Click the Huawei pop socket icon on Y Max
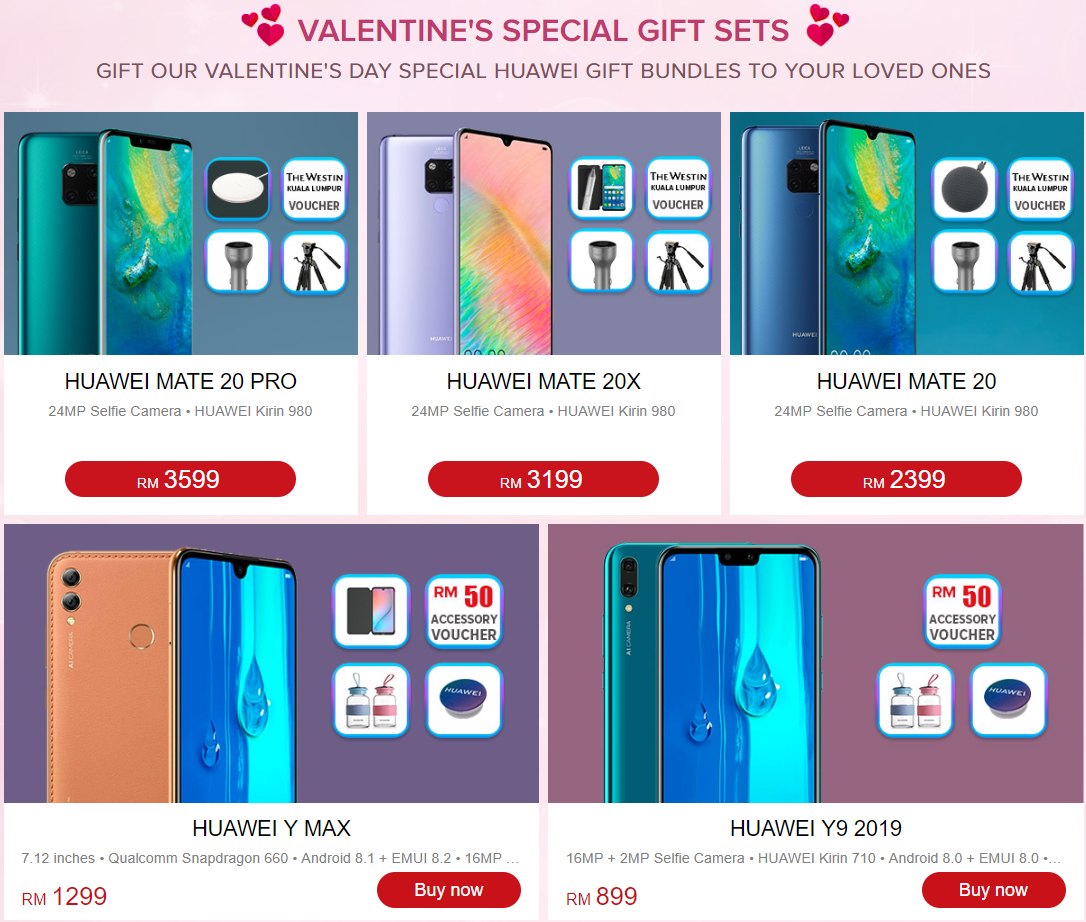Viewport: 1086px width, 922px height. tap(463, 700)
